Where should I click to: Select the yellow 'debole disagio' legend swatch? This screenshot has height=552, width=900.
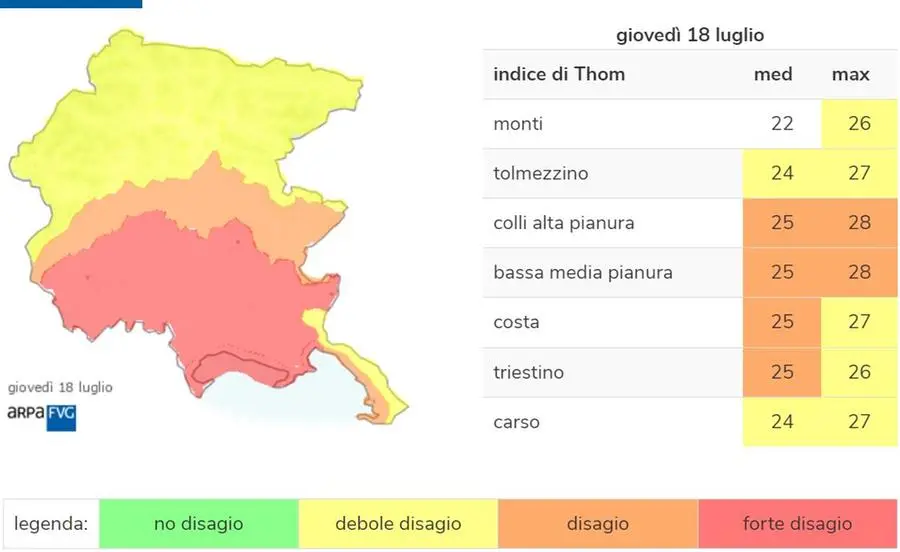click(398, 523)
